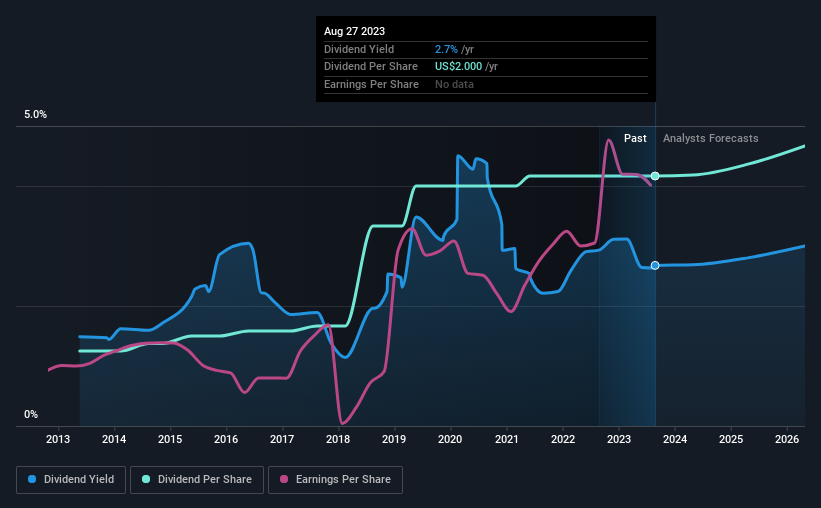The height and width of the screenshot is (508, 821).
Task: Click the 0% y-axis label
Action: (31, 414)
